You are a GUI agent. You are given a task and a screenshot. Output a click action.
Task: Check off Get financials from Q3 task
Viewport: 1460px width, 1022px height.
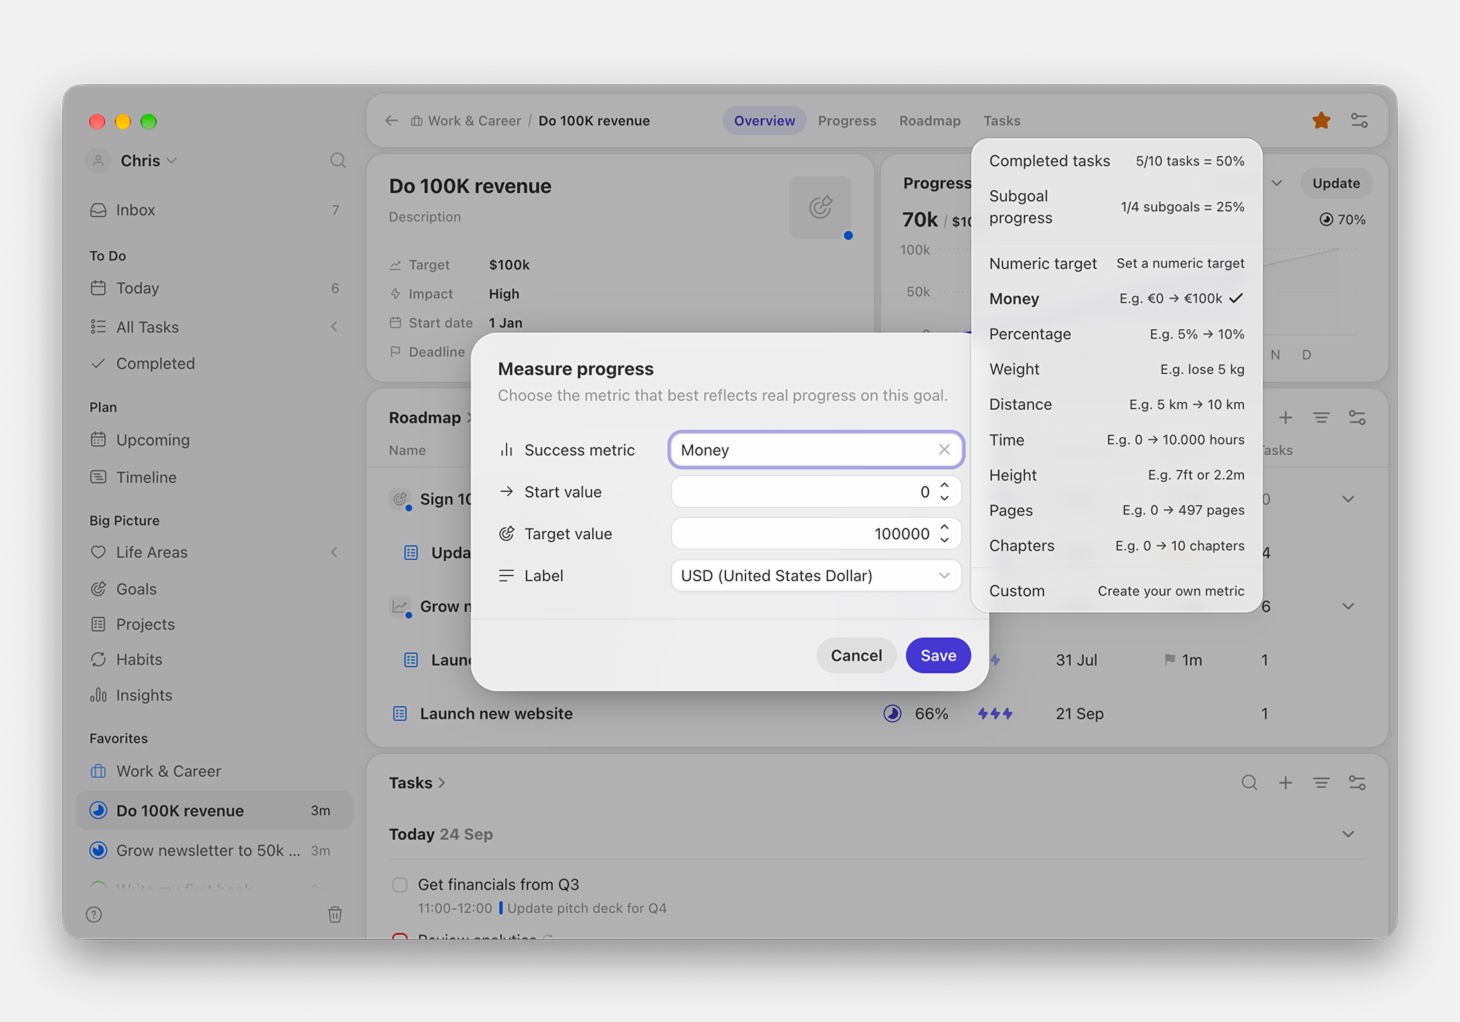(x=400, y=885)
